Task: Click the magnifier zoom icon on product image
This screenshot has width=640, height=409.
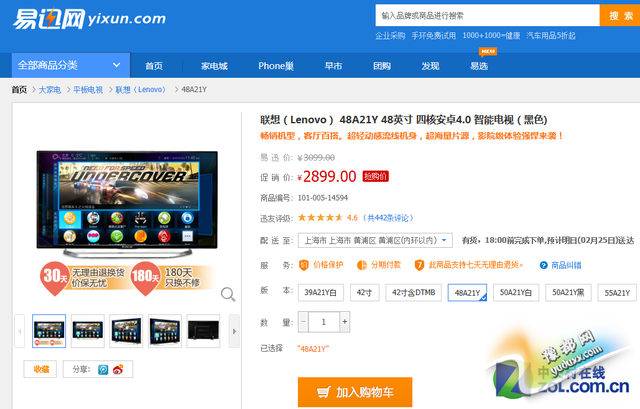Action: (x=228, y=294)
